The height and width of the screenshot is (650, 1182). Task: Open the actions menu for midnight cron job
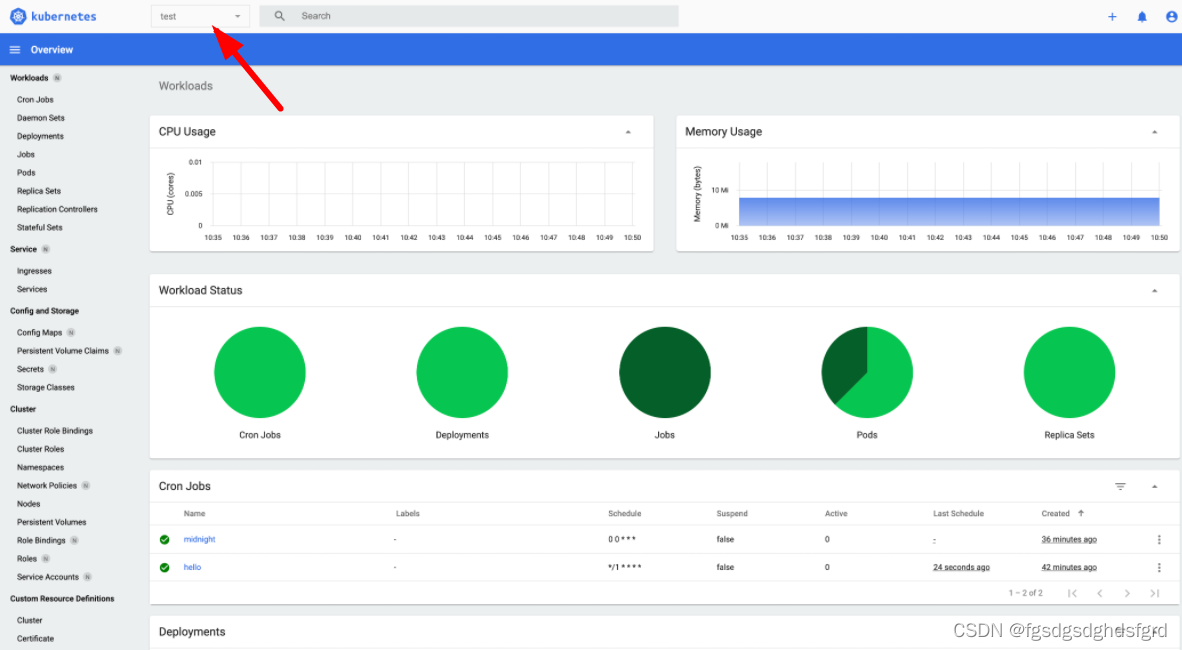click(x=1159, y=539)
